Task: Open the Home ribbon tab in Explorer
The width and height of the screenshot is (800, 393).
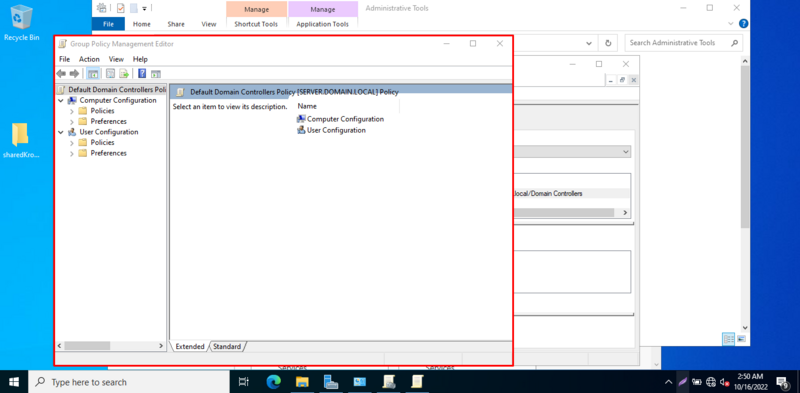Action: (142, 24)
